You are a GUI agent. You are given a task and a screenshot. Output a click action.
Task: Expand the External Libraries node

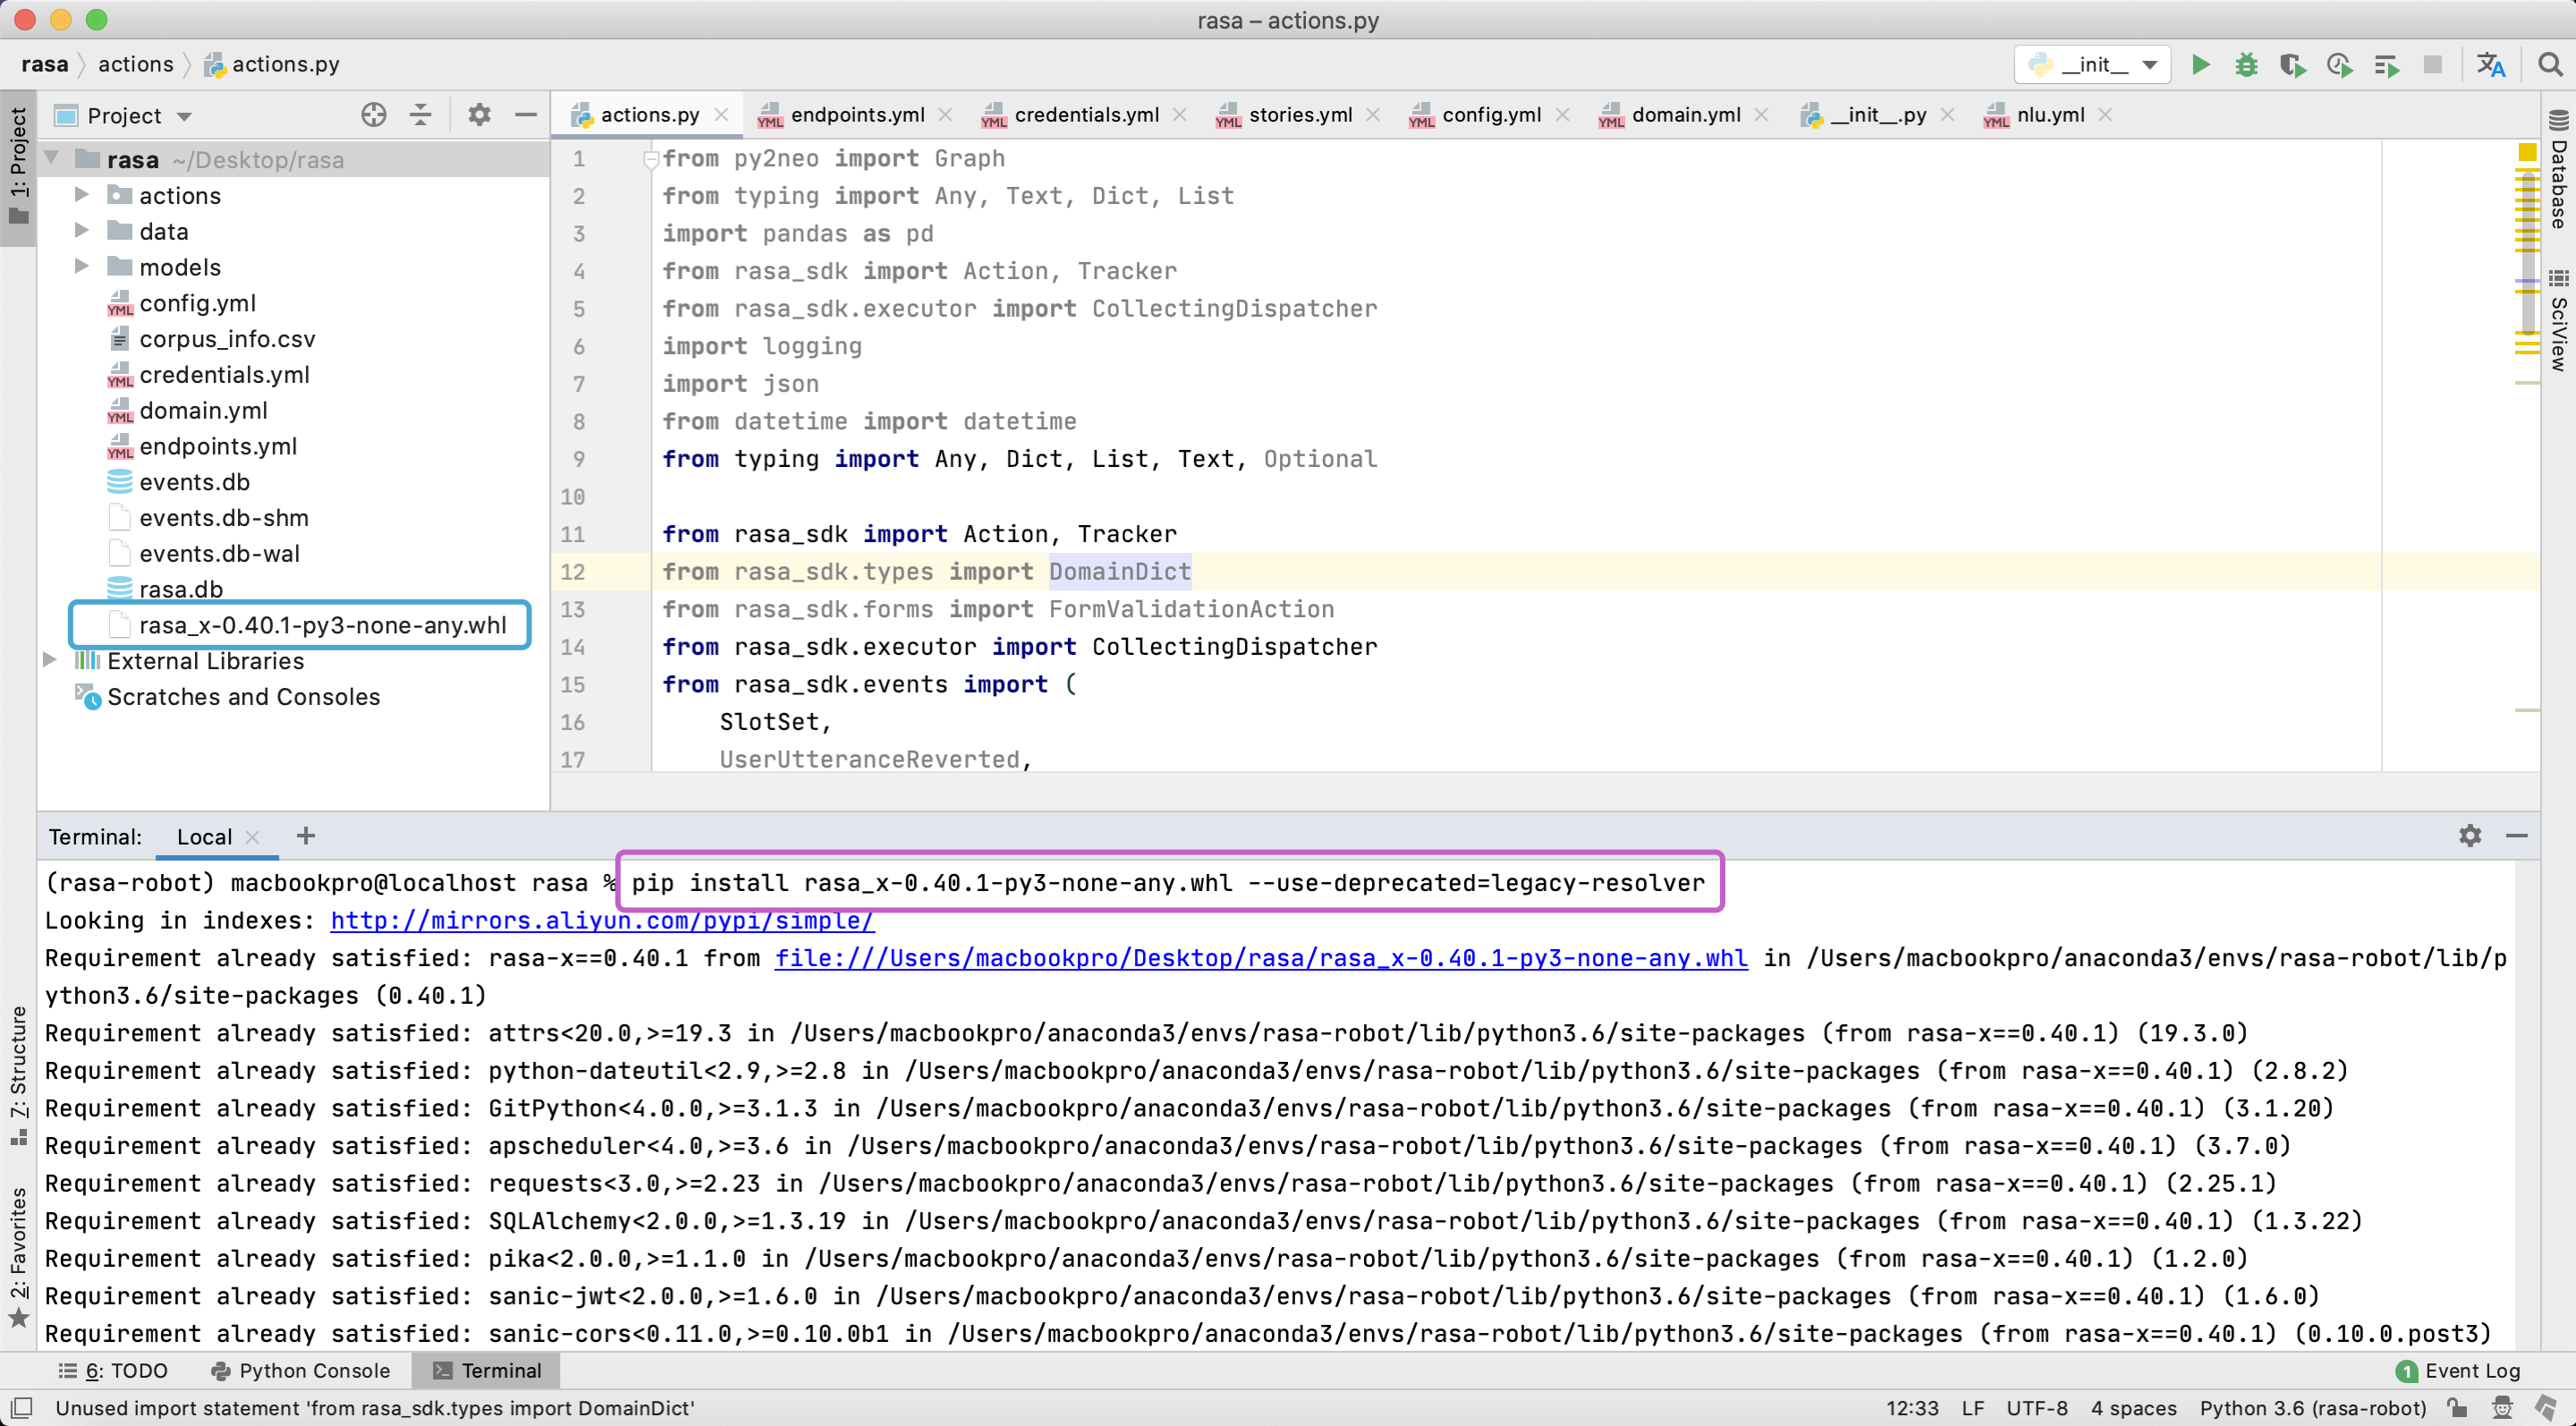[49, 661]
